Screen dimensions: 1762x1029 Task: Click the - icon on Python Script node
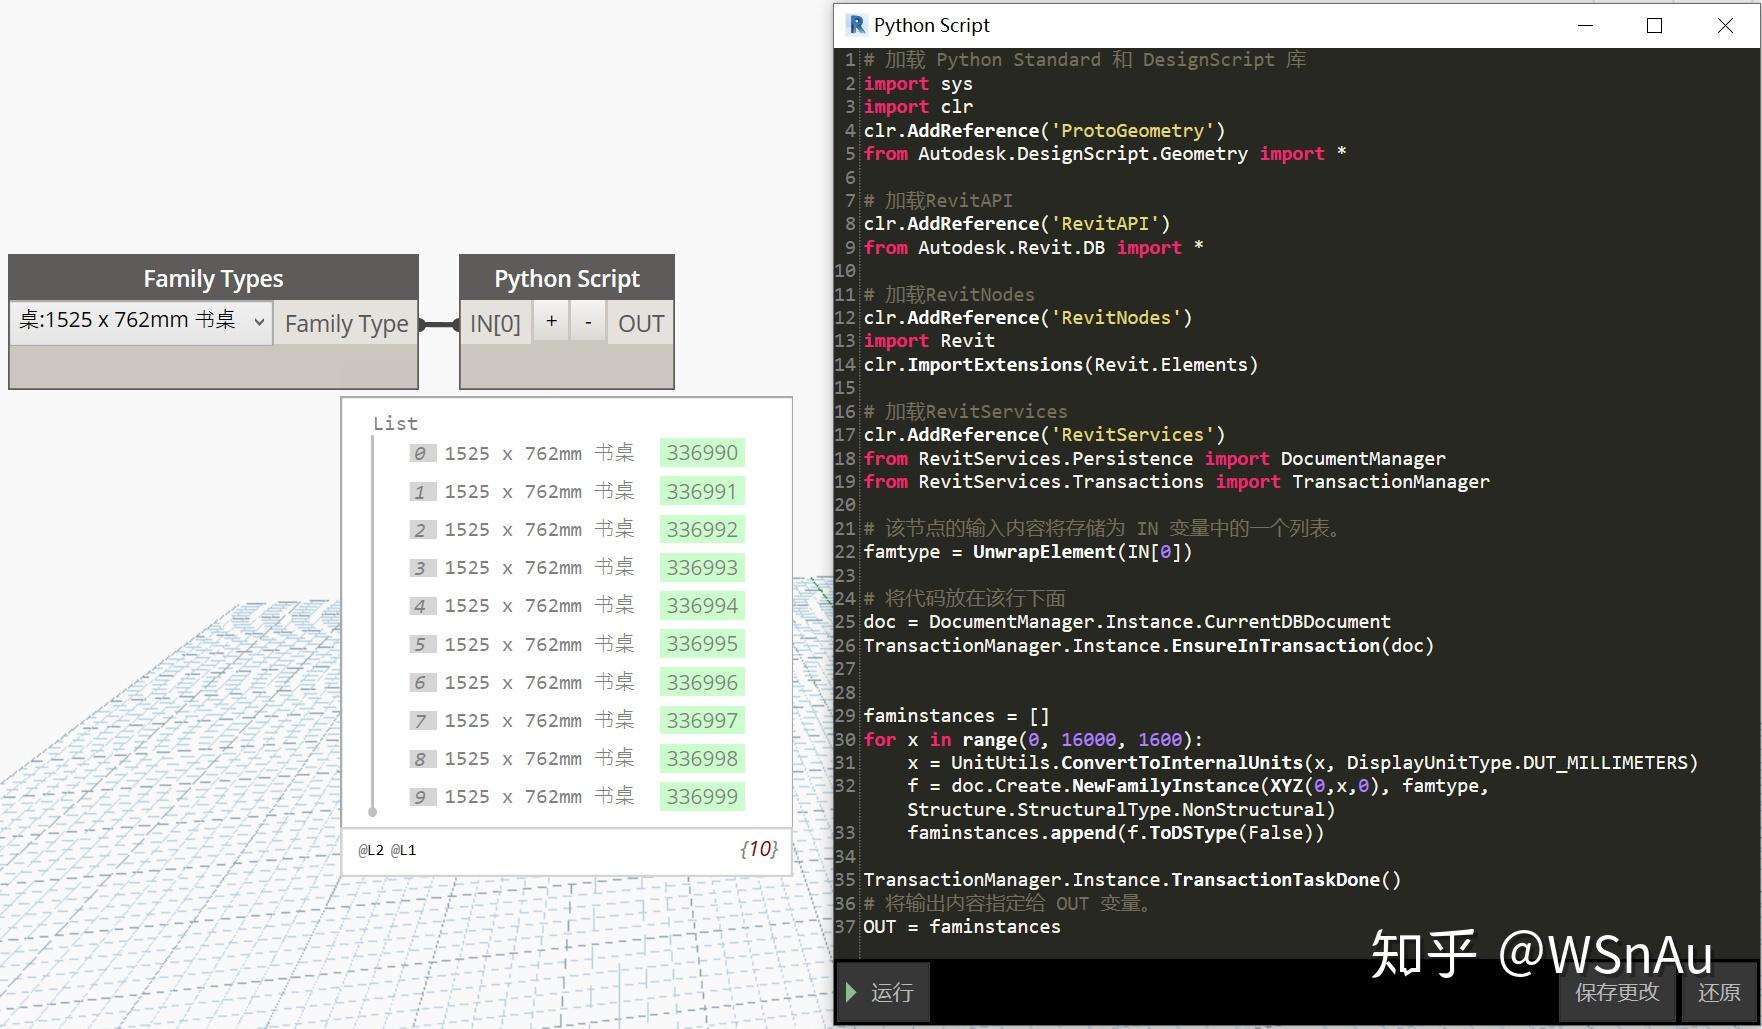587,321
